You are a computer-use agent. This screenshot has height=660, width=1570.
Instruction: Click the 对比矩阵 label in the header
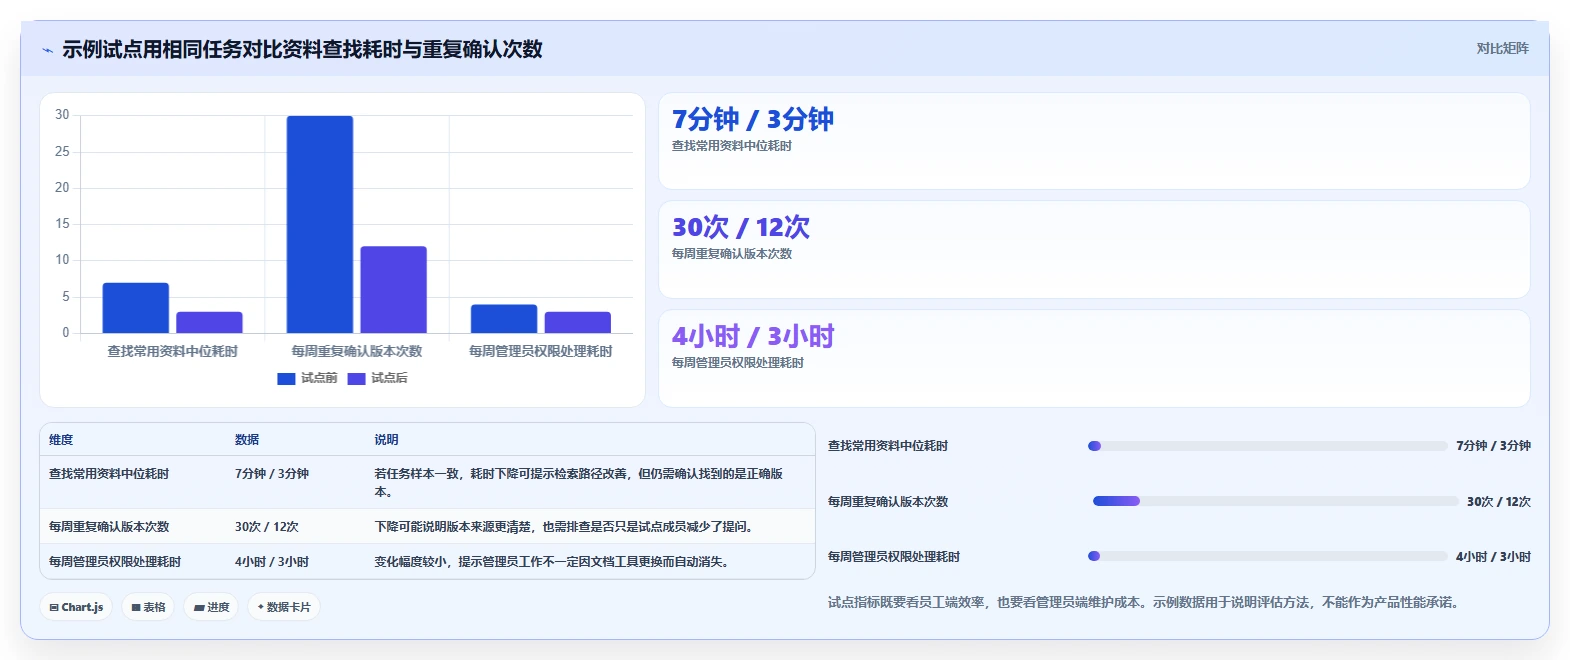point(1502,48)
